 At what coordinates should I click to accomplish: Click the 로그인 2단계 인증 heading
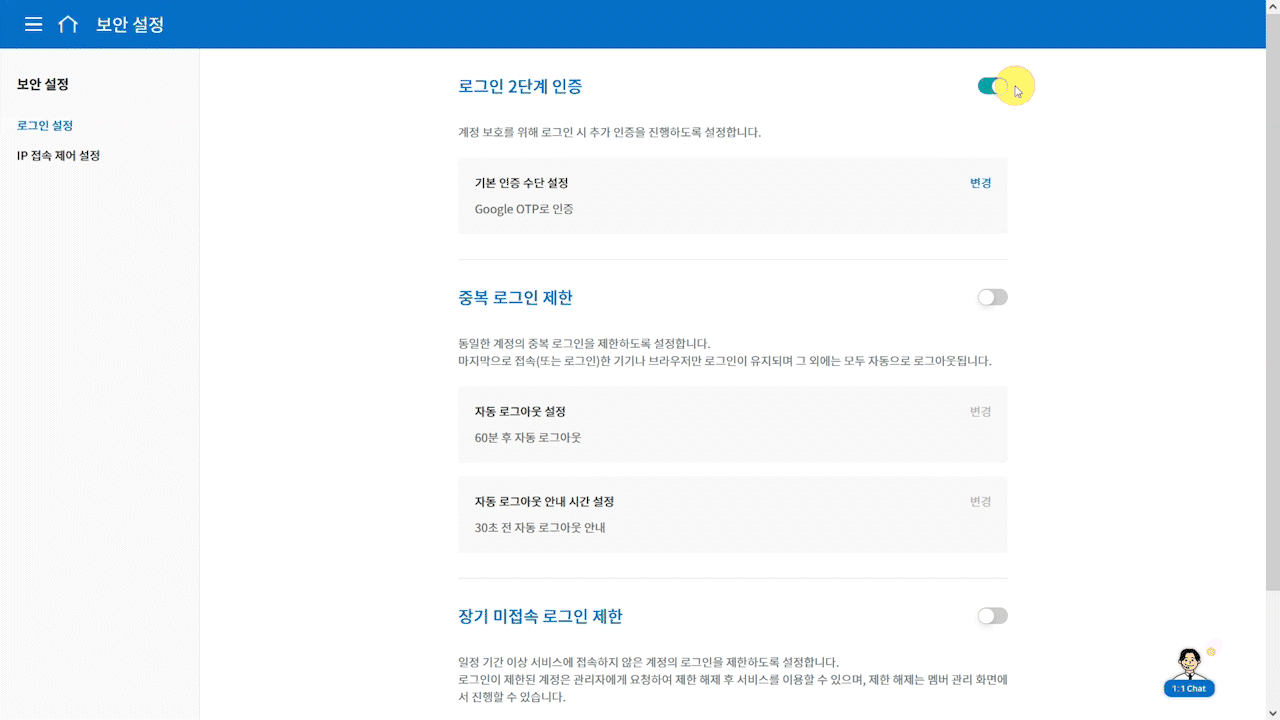(x=520, y=86)
